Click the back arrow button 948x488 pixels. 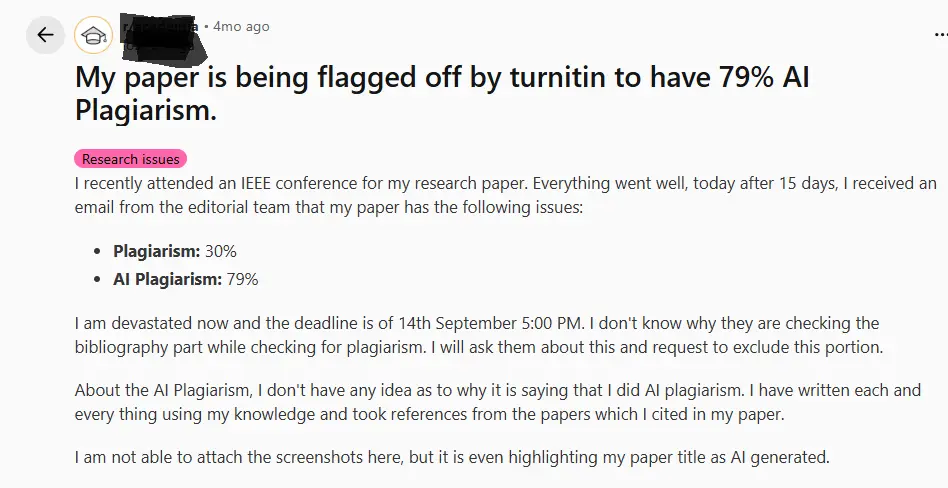45,36
